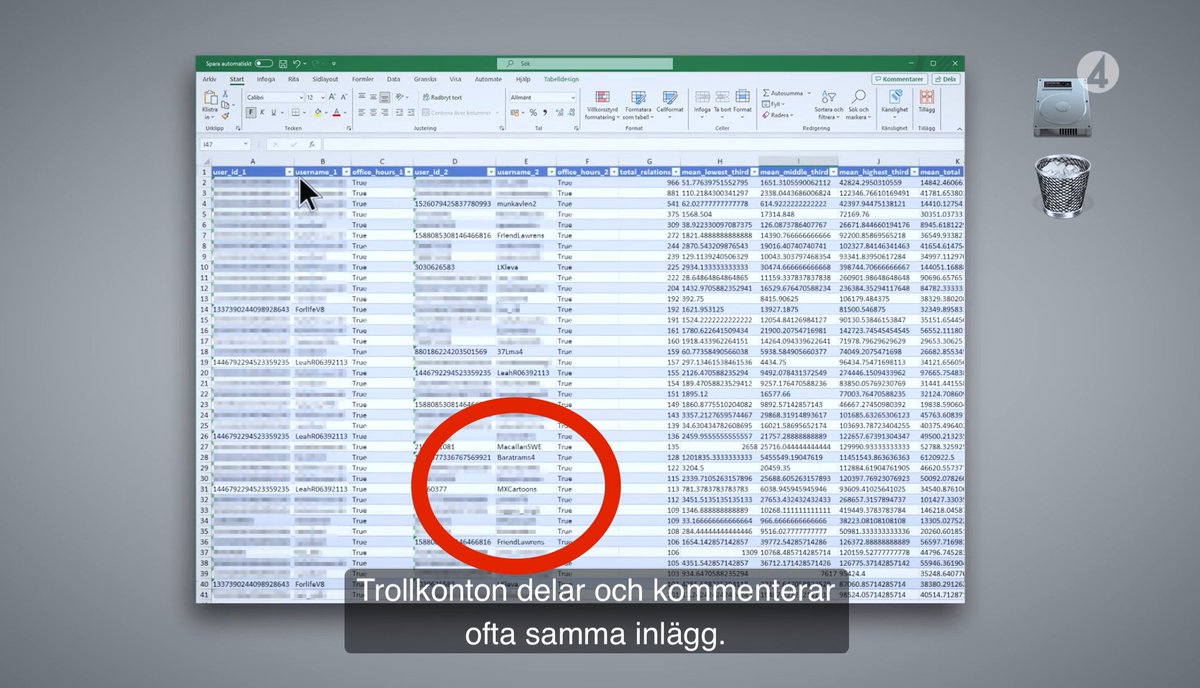Toggle italic K formatting
The height and width of the screenshot is (688, 1200).
[262, 113]
